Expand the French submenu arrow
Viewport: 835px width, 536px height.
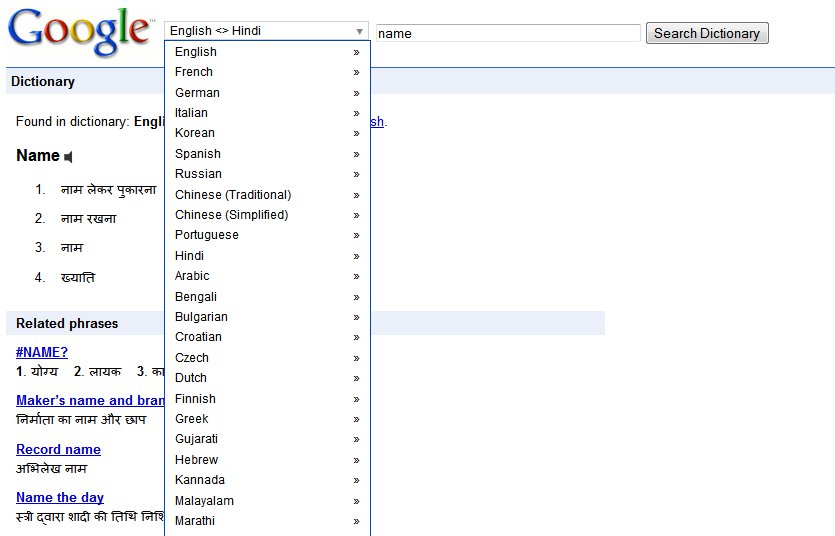coord(356,72)
